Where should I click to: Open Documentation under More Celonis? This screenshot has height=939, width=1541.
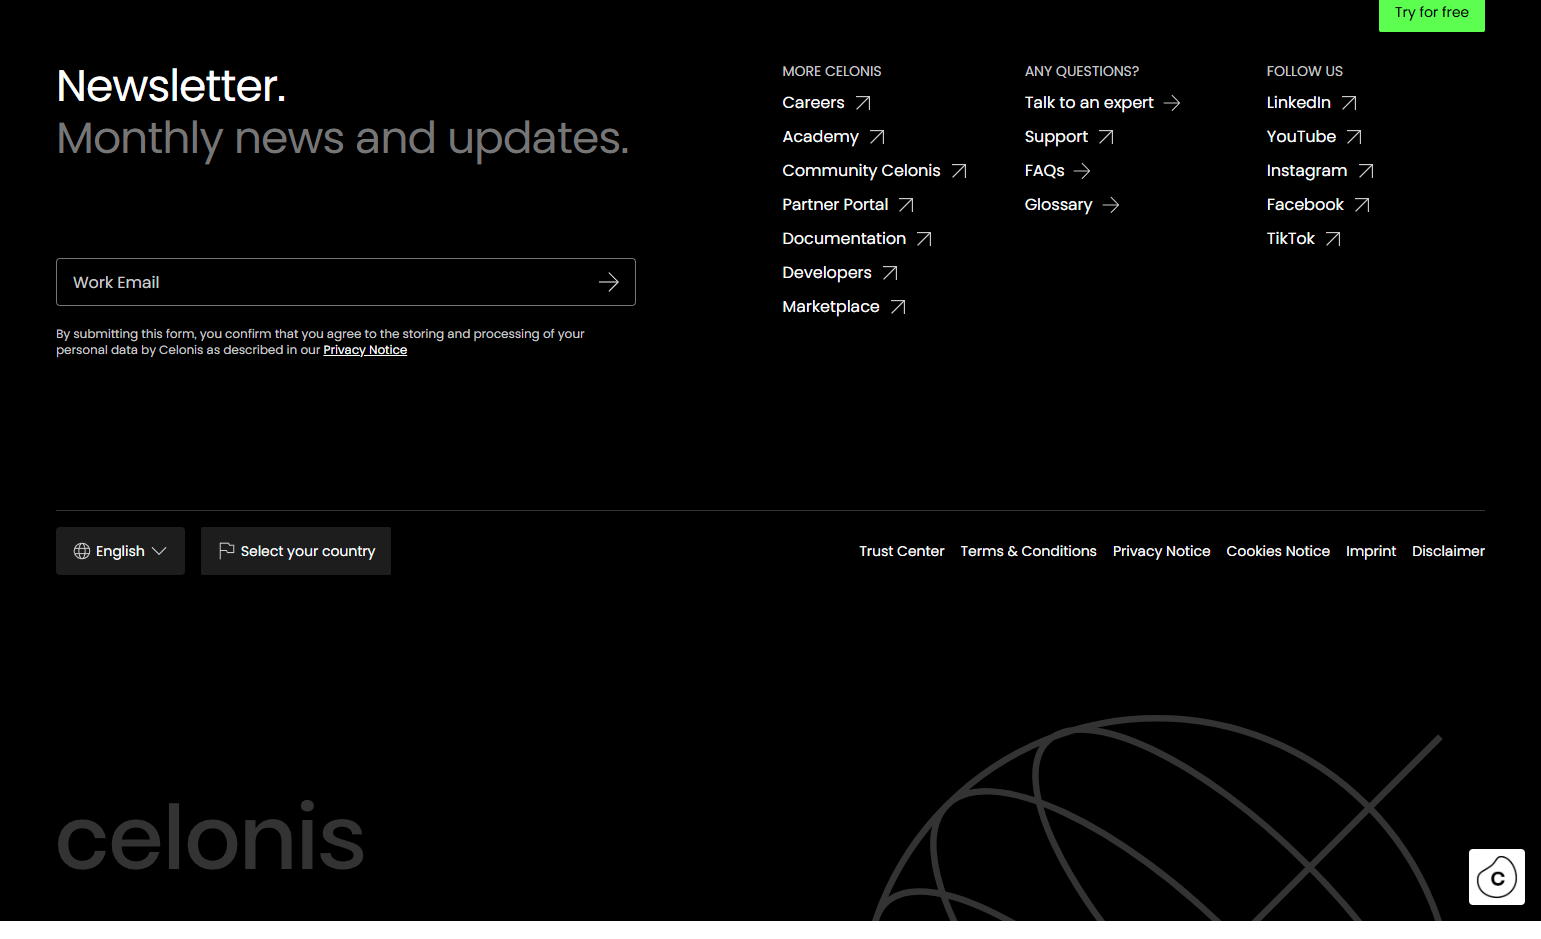click(844, 238)
